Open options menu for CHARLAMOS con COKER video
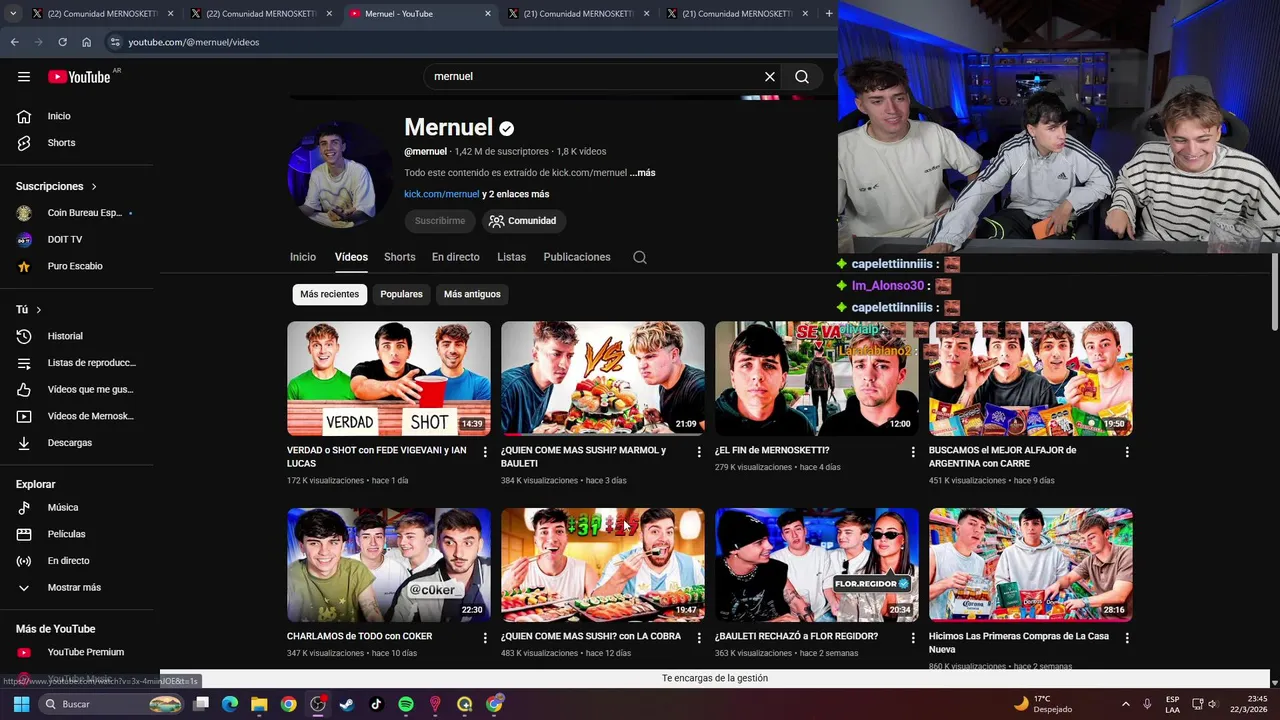The width and height of the screenshot is (1280, 720). 485,638
